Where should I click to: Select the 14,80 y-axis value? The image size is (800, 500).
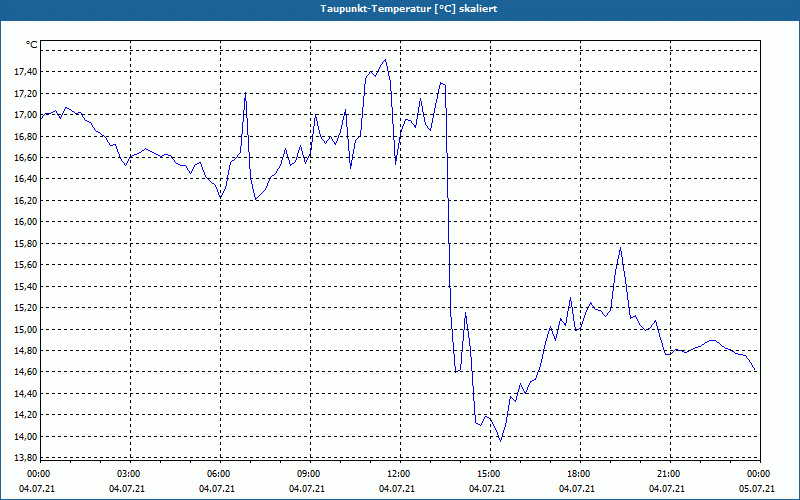(26, 351)
